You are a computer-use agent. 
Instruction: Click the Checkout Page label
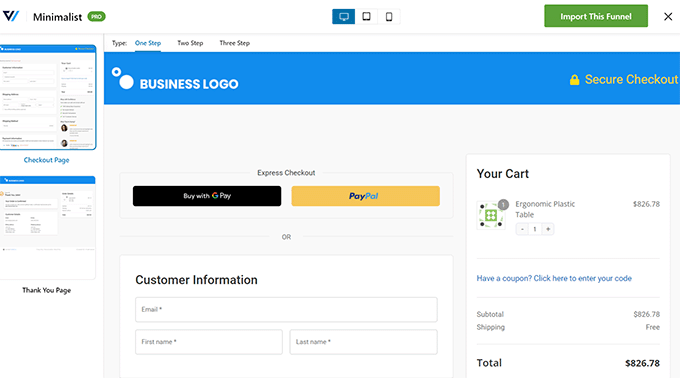46,160
